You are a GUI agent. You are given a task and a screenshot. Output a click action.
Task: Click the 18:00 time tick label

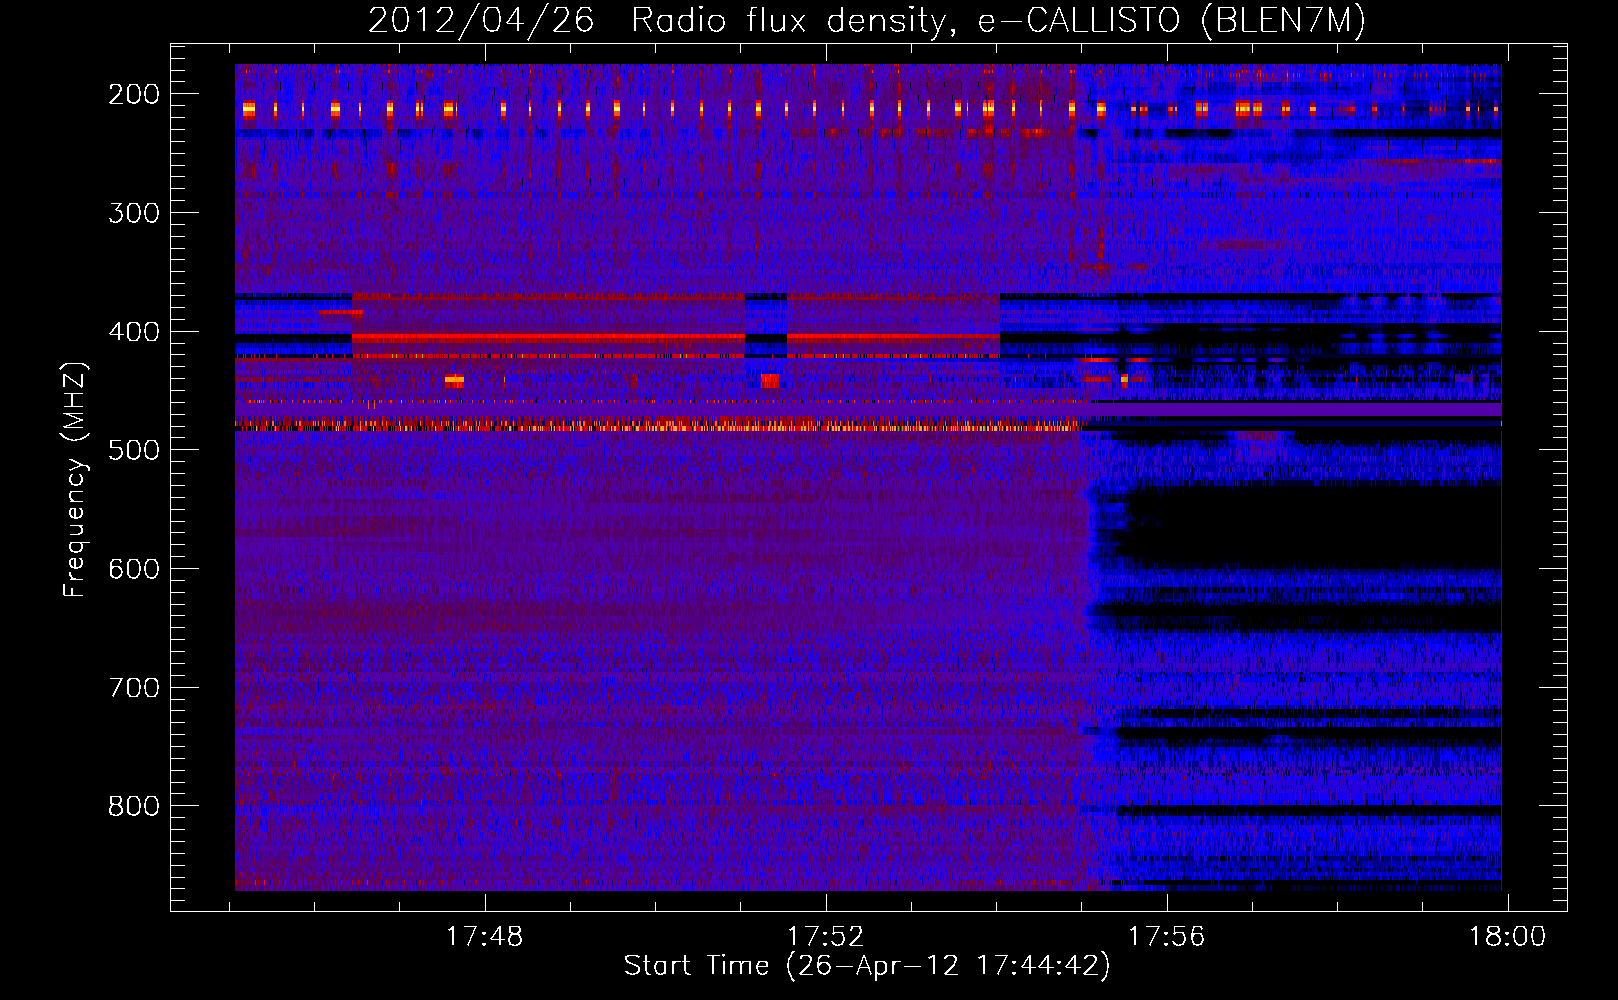pyautogui.click(x=1507, y=937)
